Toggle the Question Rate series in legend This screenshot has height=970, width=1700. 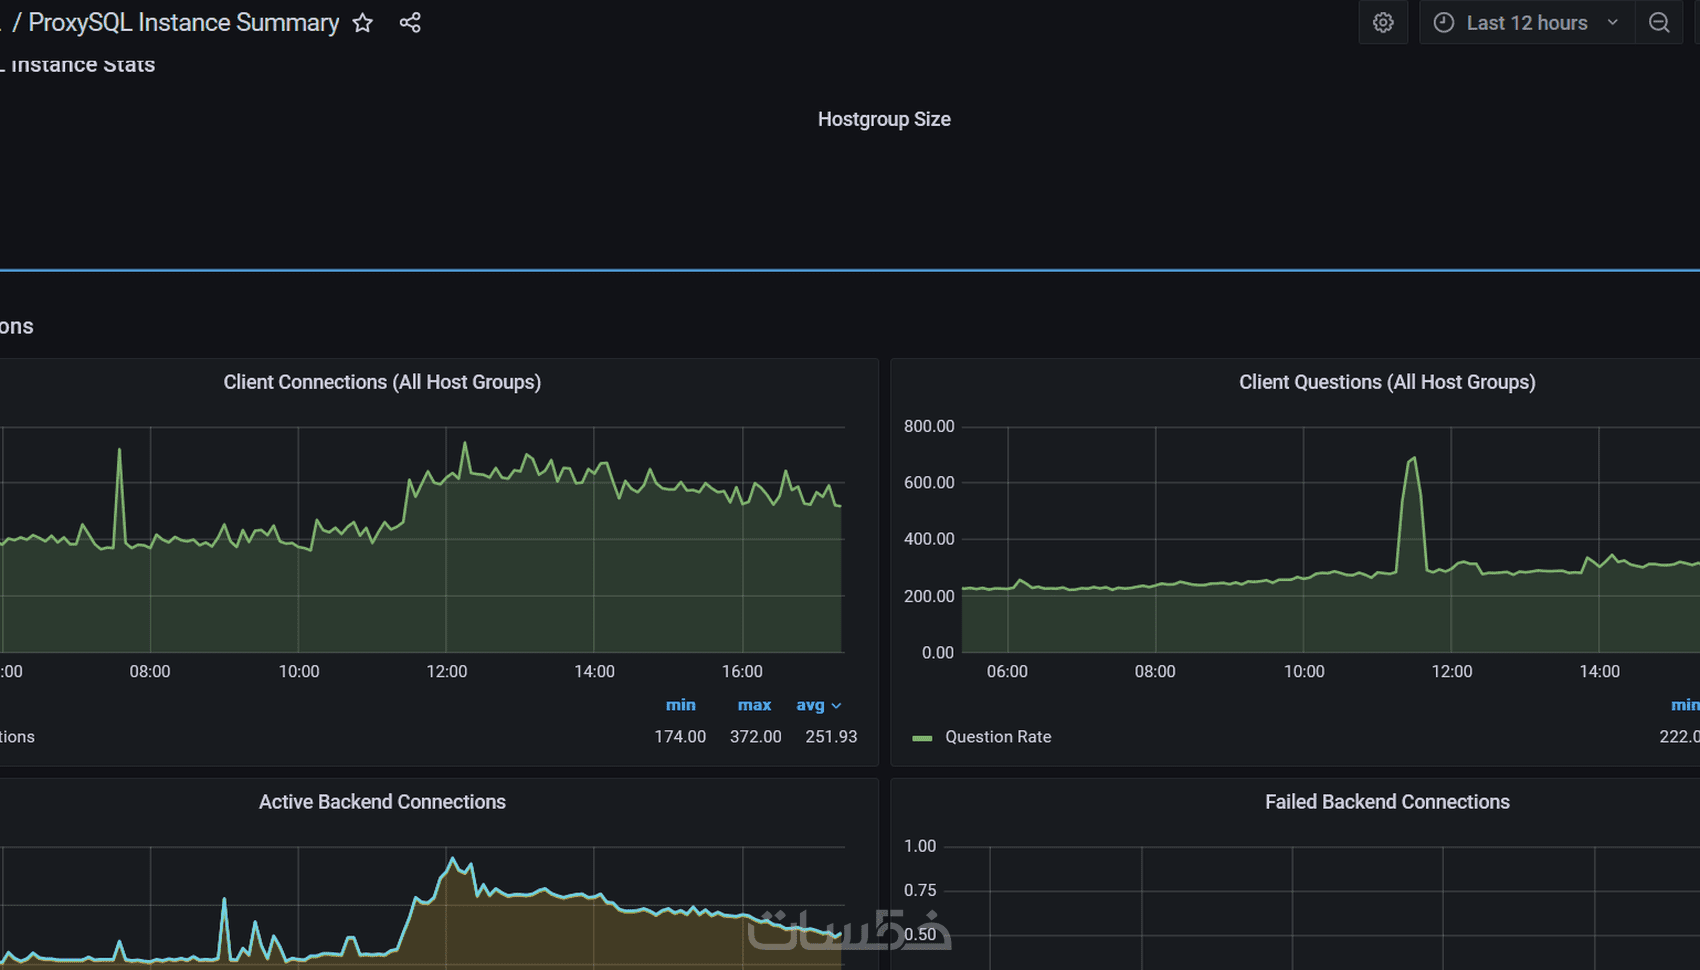tap(998, 737)
